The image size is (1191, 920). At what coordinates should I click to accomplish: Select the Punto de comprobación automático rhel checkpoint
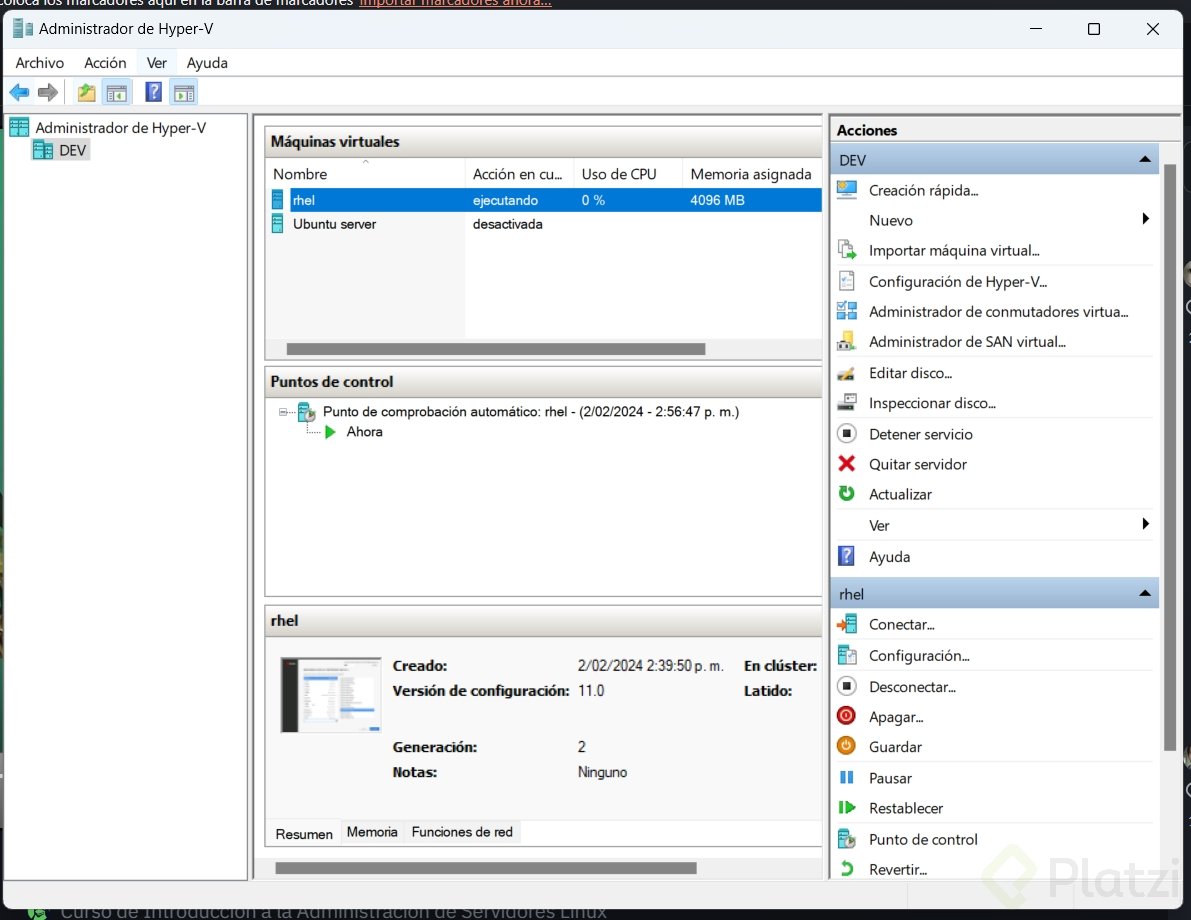tap(530, 412)
